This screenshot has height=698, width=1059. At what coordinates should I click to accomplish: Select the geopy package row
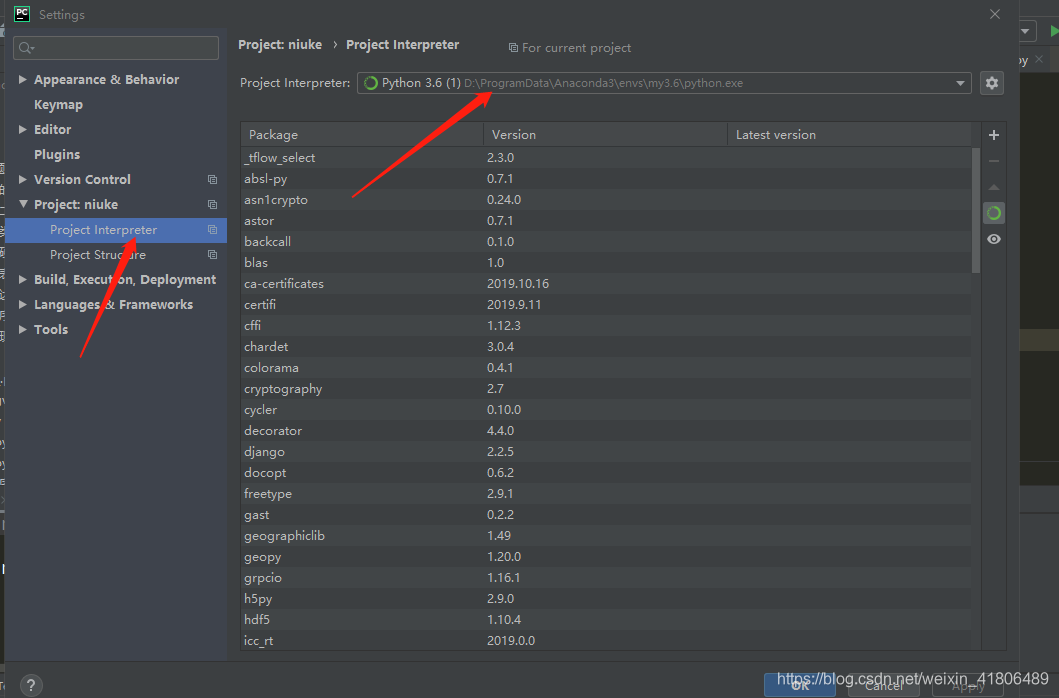[606, 557]
